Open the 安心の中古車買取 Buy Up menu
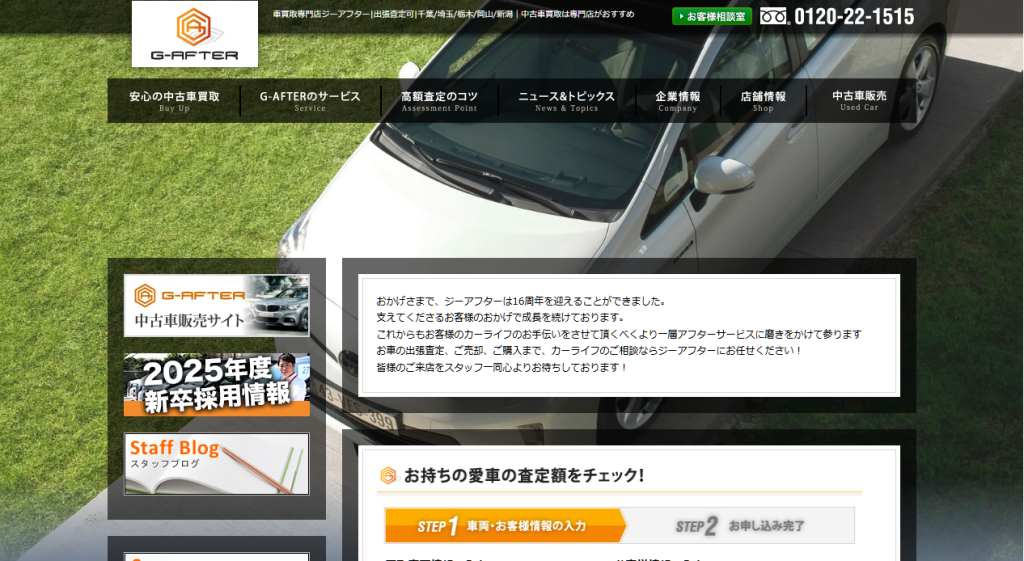The height and width of the screenshot is (561, 1024). (174, 101)
